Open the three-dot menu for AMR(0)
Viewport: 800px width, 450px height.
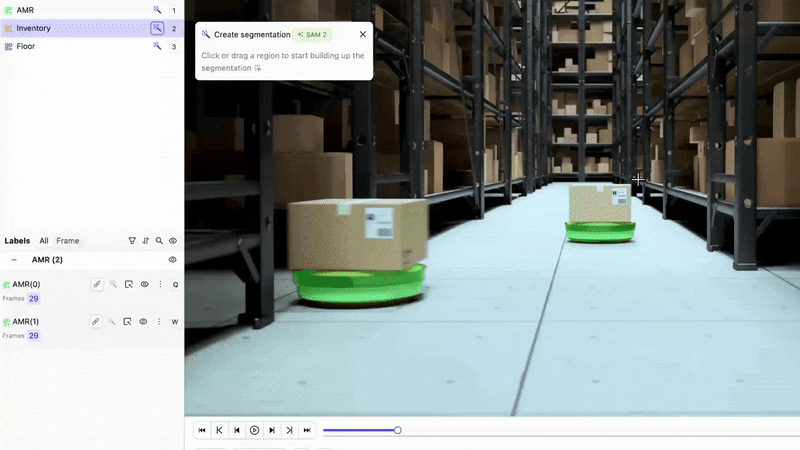pyautogui.click(x=160, y=284)
